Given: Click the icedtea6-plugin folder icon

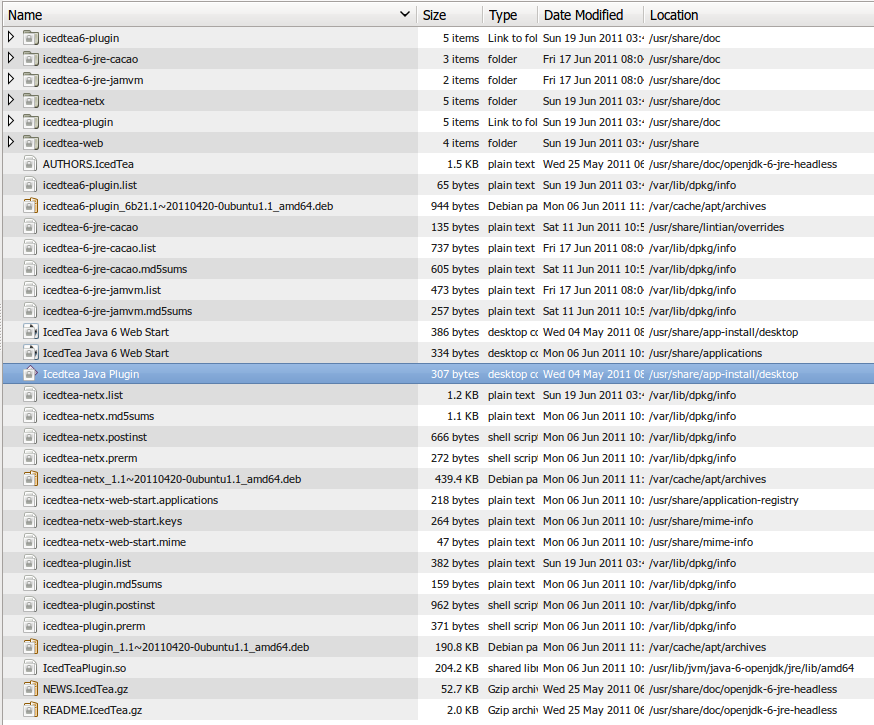Looking at the screenshot, I should pos(30,38).
